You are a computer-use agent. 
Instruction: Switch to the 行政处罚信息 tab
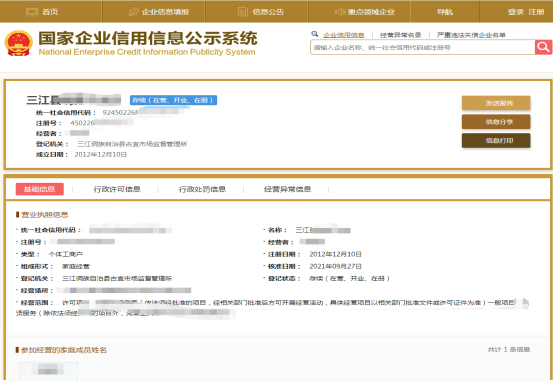[202, 189]
